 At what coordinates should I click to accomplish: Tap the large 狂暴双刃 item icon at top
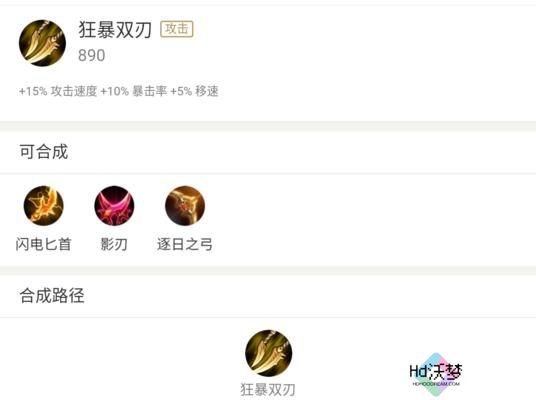click(x=42, y=43)
